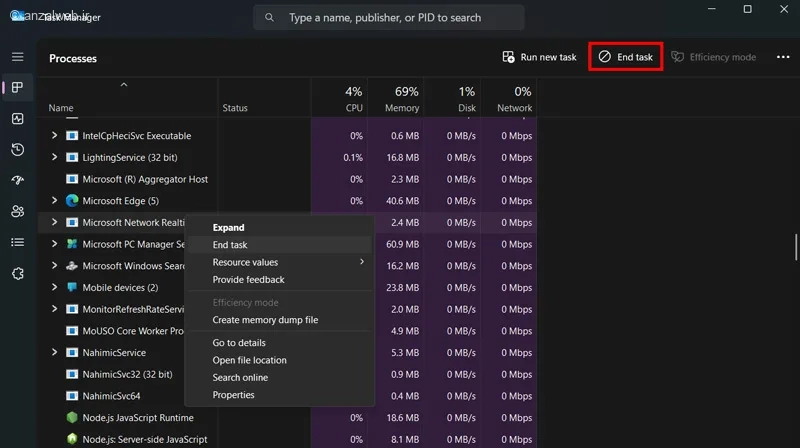Click the Microsoft Edge process icon
The width and height of the screenshot is (800, 448).
[72, 201]
